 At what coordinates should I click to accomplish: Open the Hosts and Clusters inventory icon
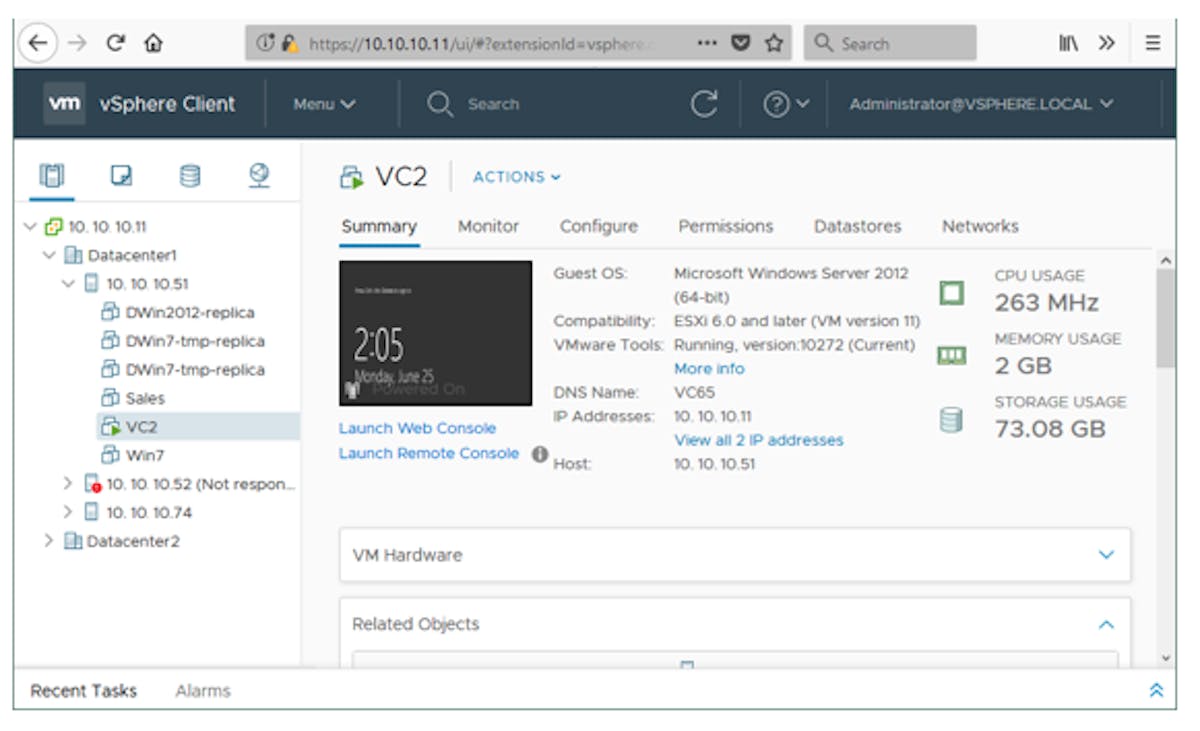click(51, 177)
